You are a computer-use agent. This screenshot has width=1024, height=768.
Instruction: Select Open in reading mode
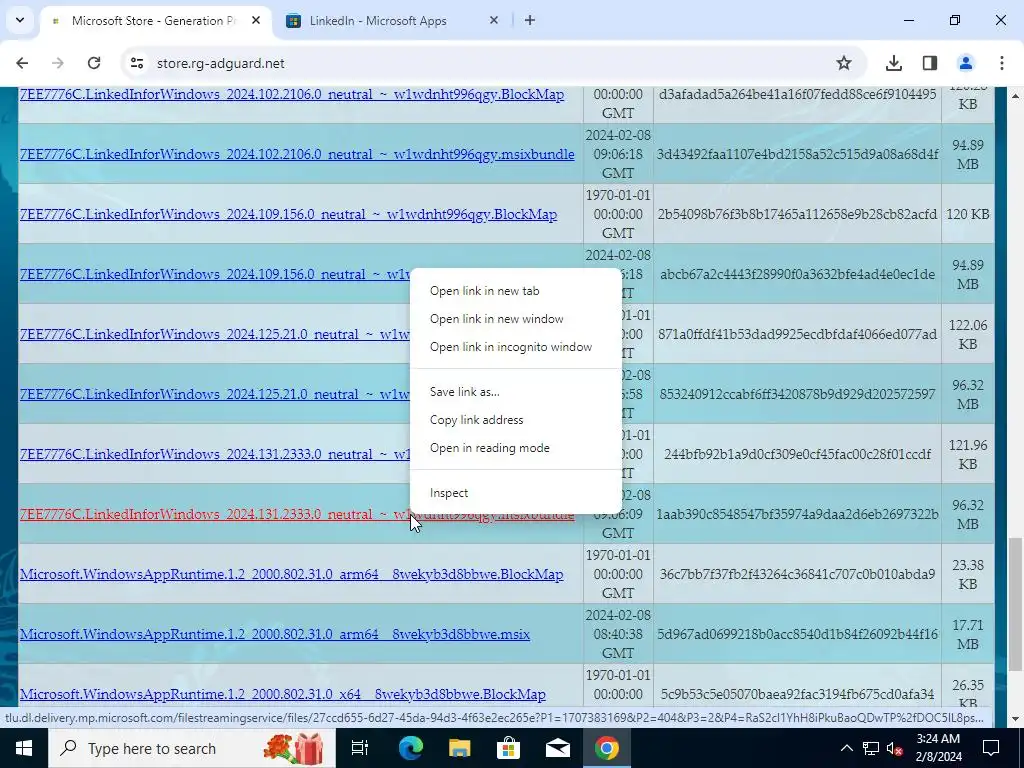(489, 448)
